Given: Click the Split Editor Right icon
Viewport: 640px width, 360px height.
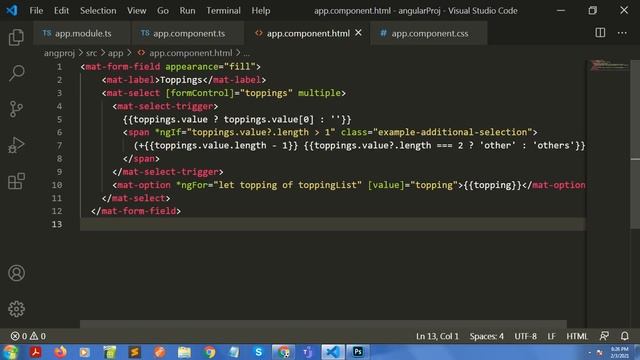Looking at the screenshot, I should point(600,33).
